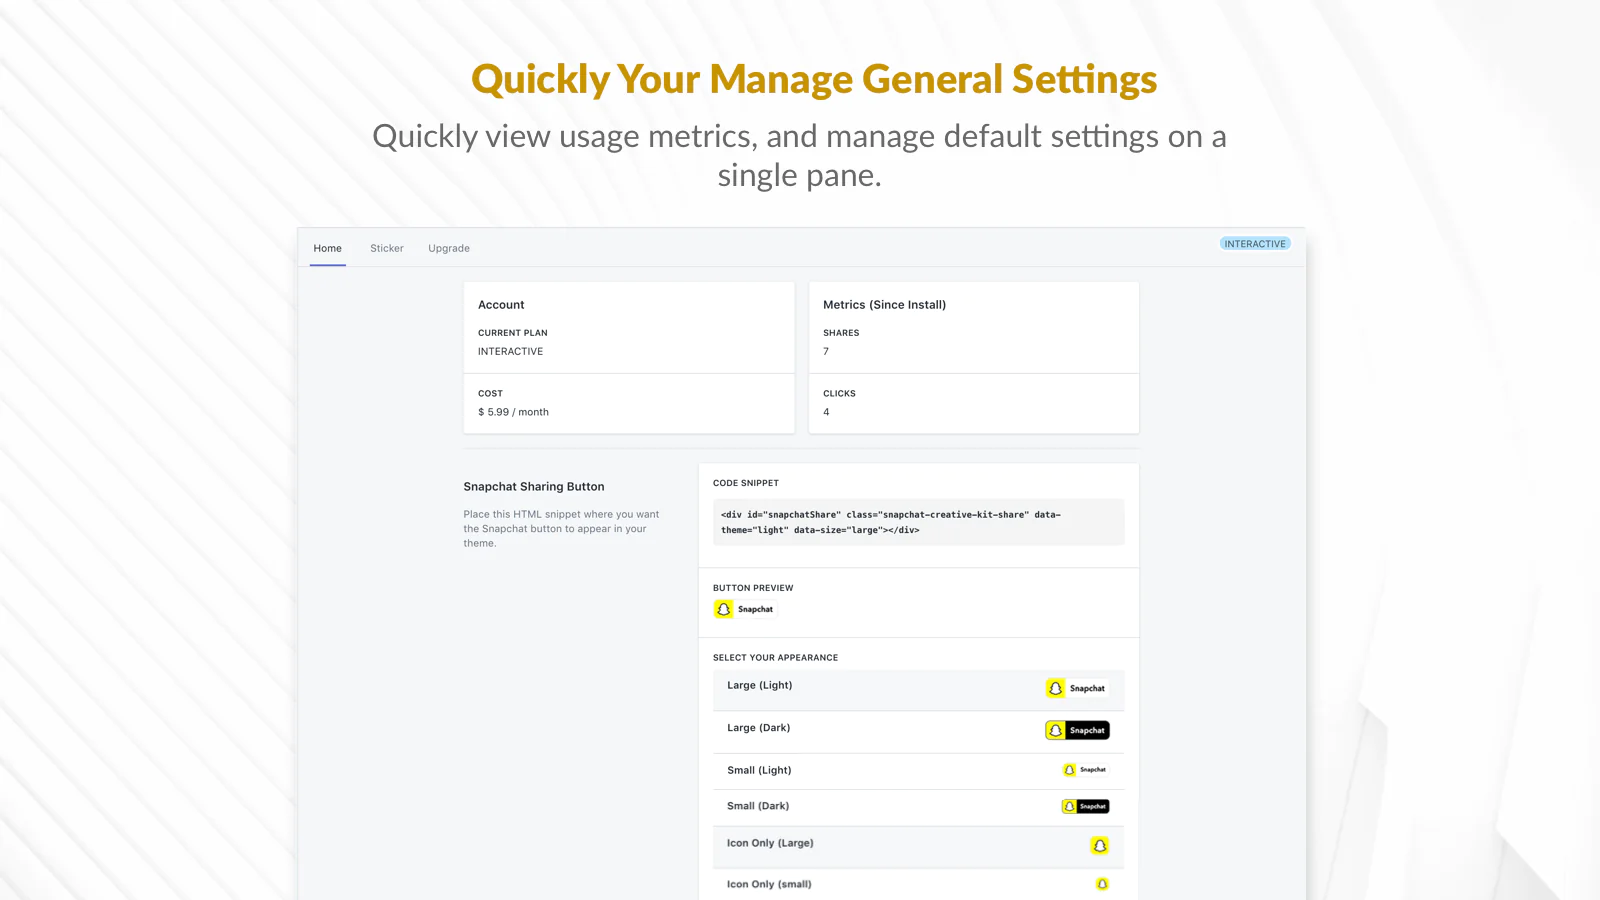Click the Large Dark Snapchat button sample

pyautogui.click(x=1077, y=730)
